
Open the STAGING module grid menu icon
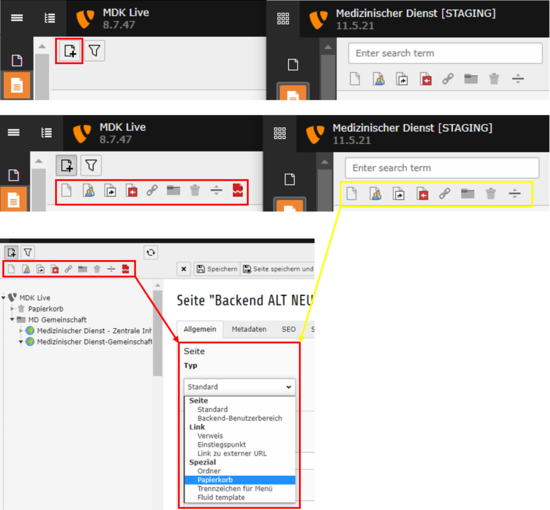coord(283,18)
